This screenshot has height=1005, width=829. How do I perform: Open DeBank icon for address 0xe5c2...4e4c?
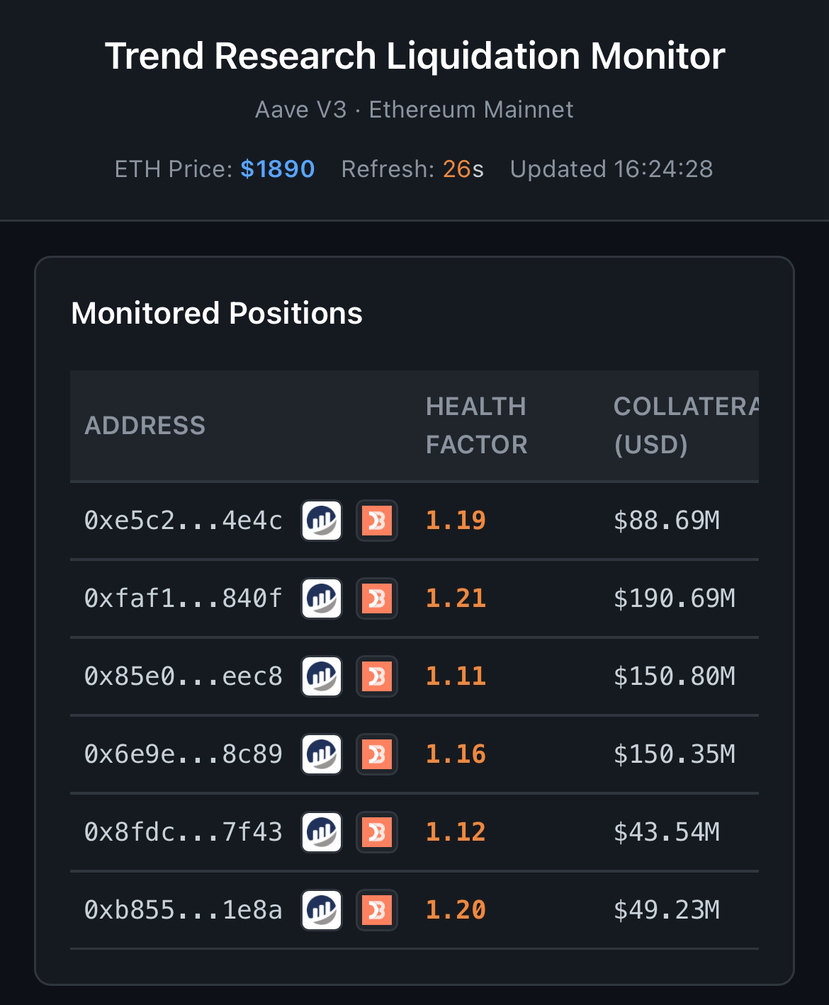(377, 521)
